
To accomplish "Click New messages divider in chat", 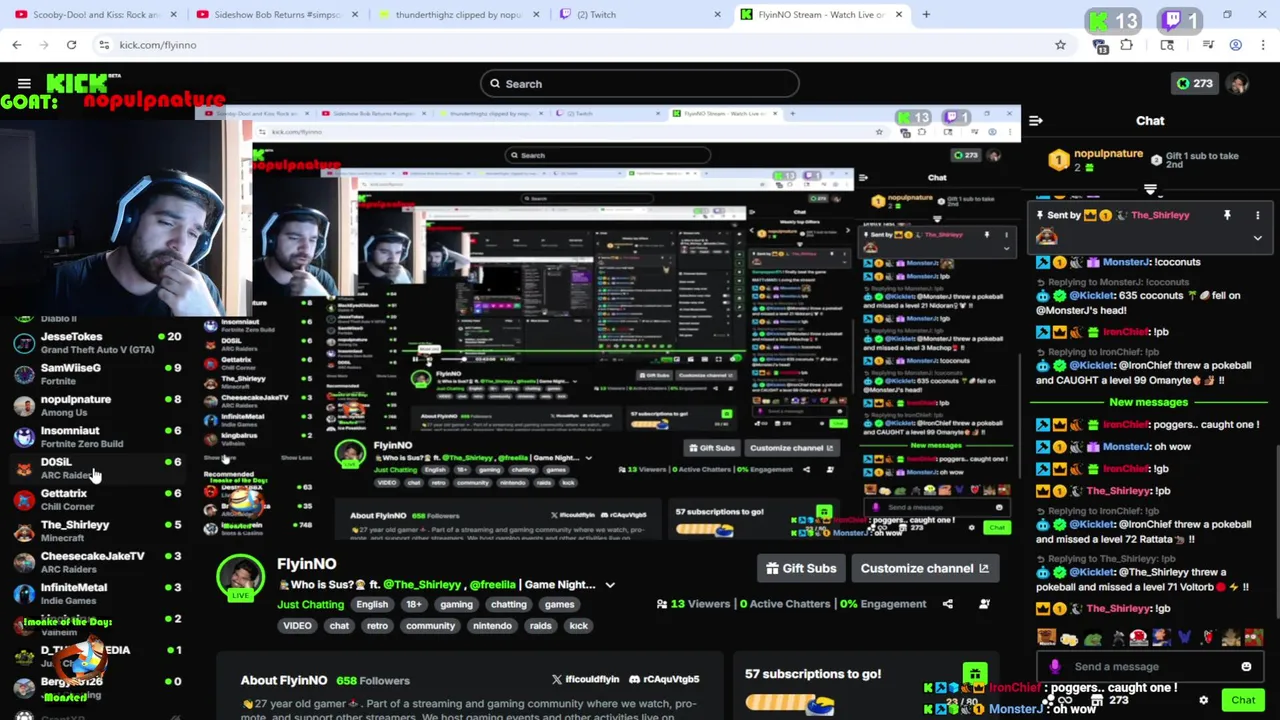I will coord(1148,402).
